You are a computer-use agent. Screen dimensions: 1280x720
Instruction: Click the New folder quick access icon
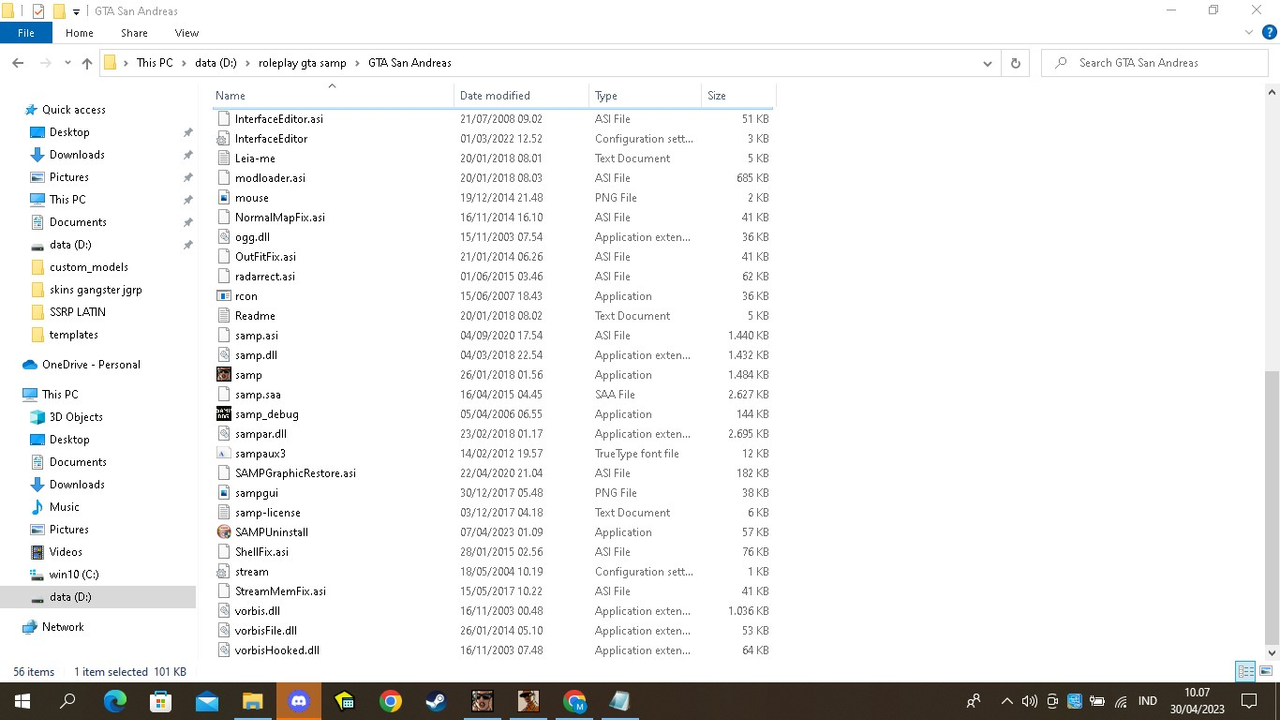(58, 11)
